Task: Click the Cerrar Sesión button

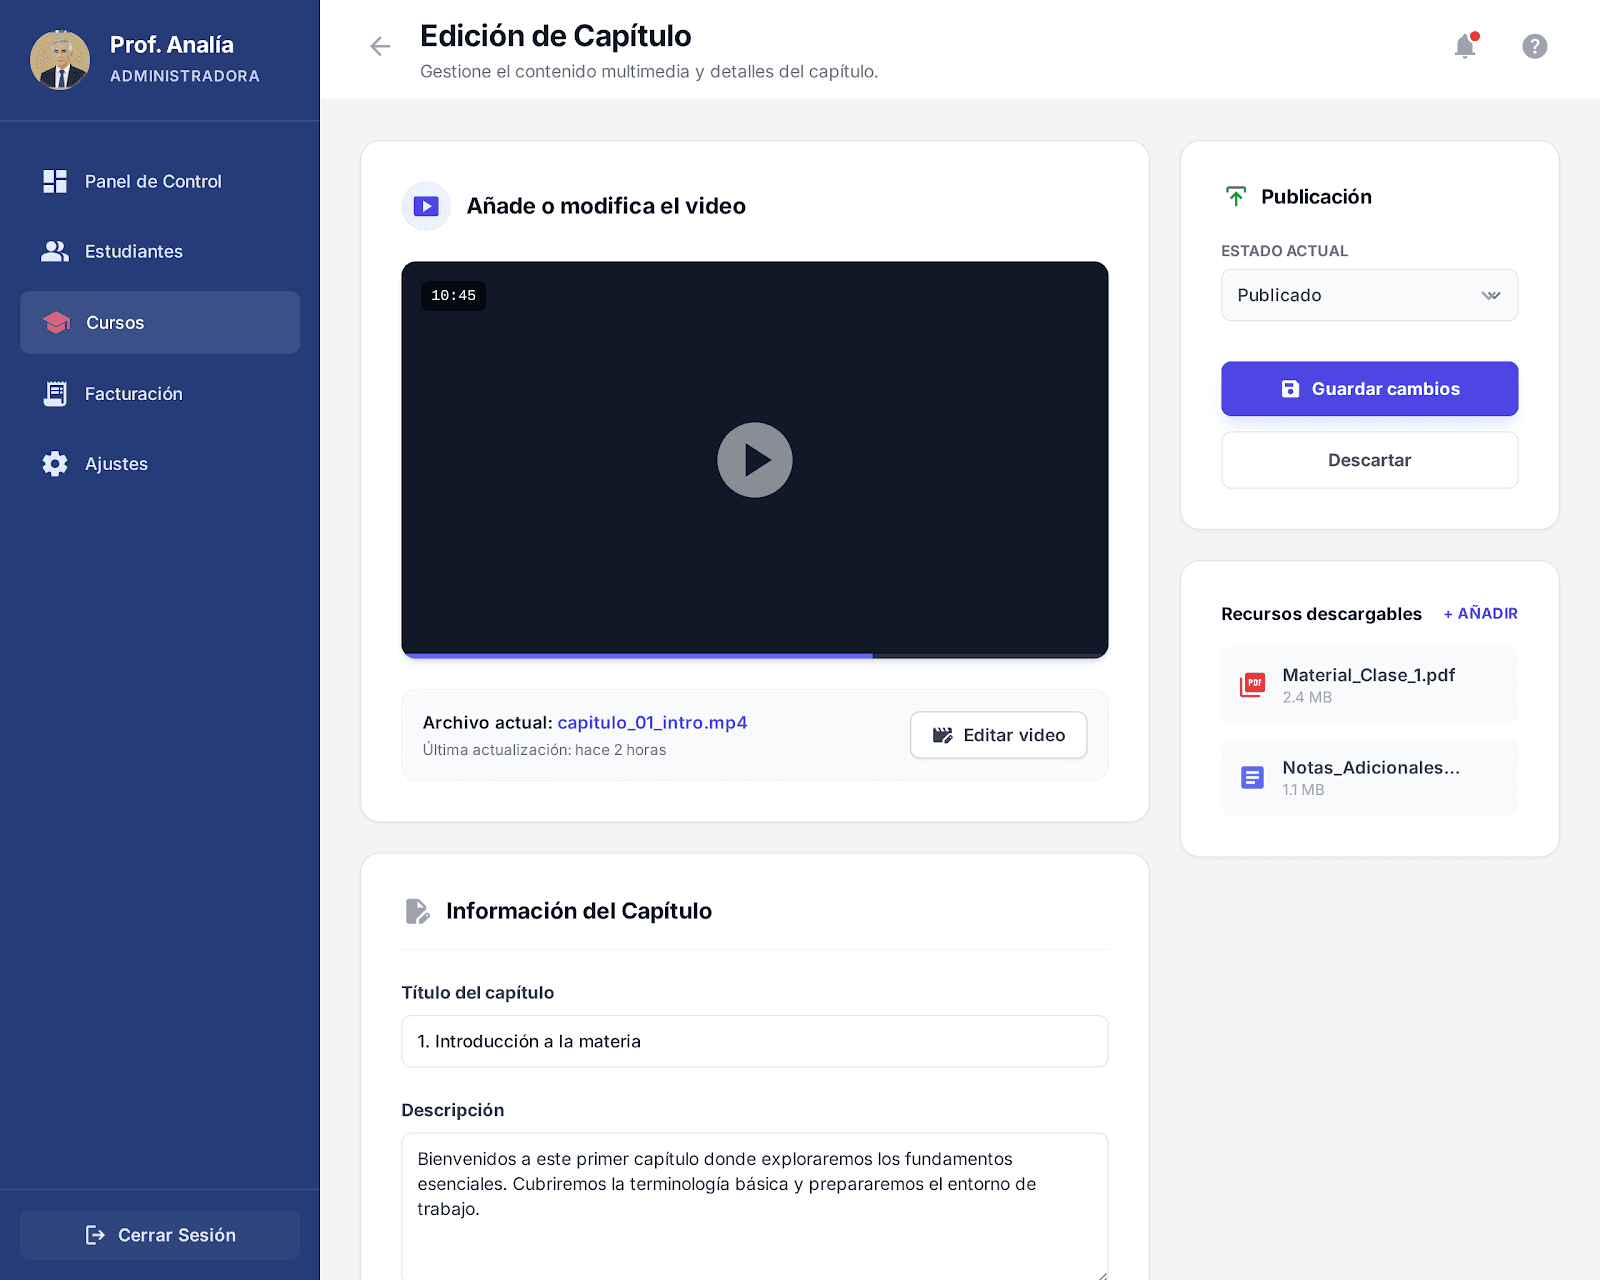Action: (160, 1235)
